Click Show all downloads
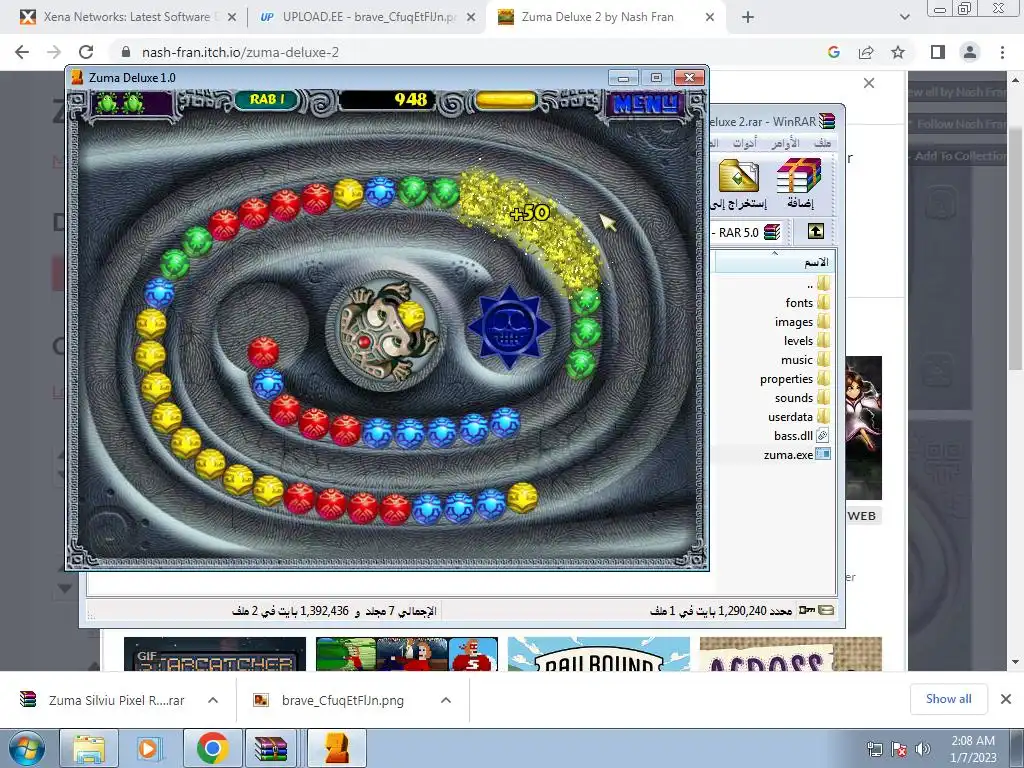This screenshot has width=1024, height=768. tap(948, 699)
